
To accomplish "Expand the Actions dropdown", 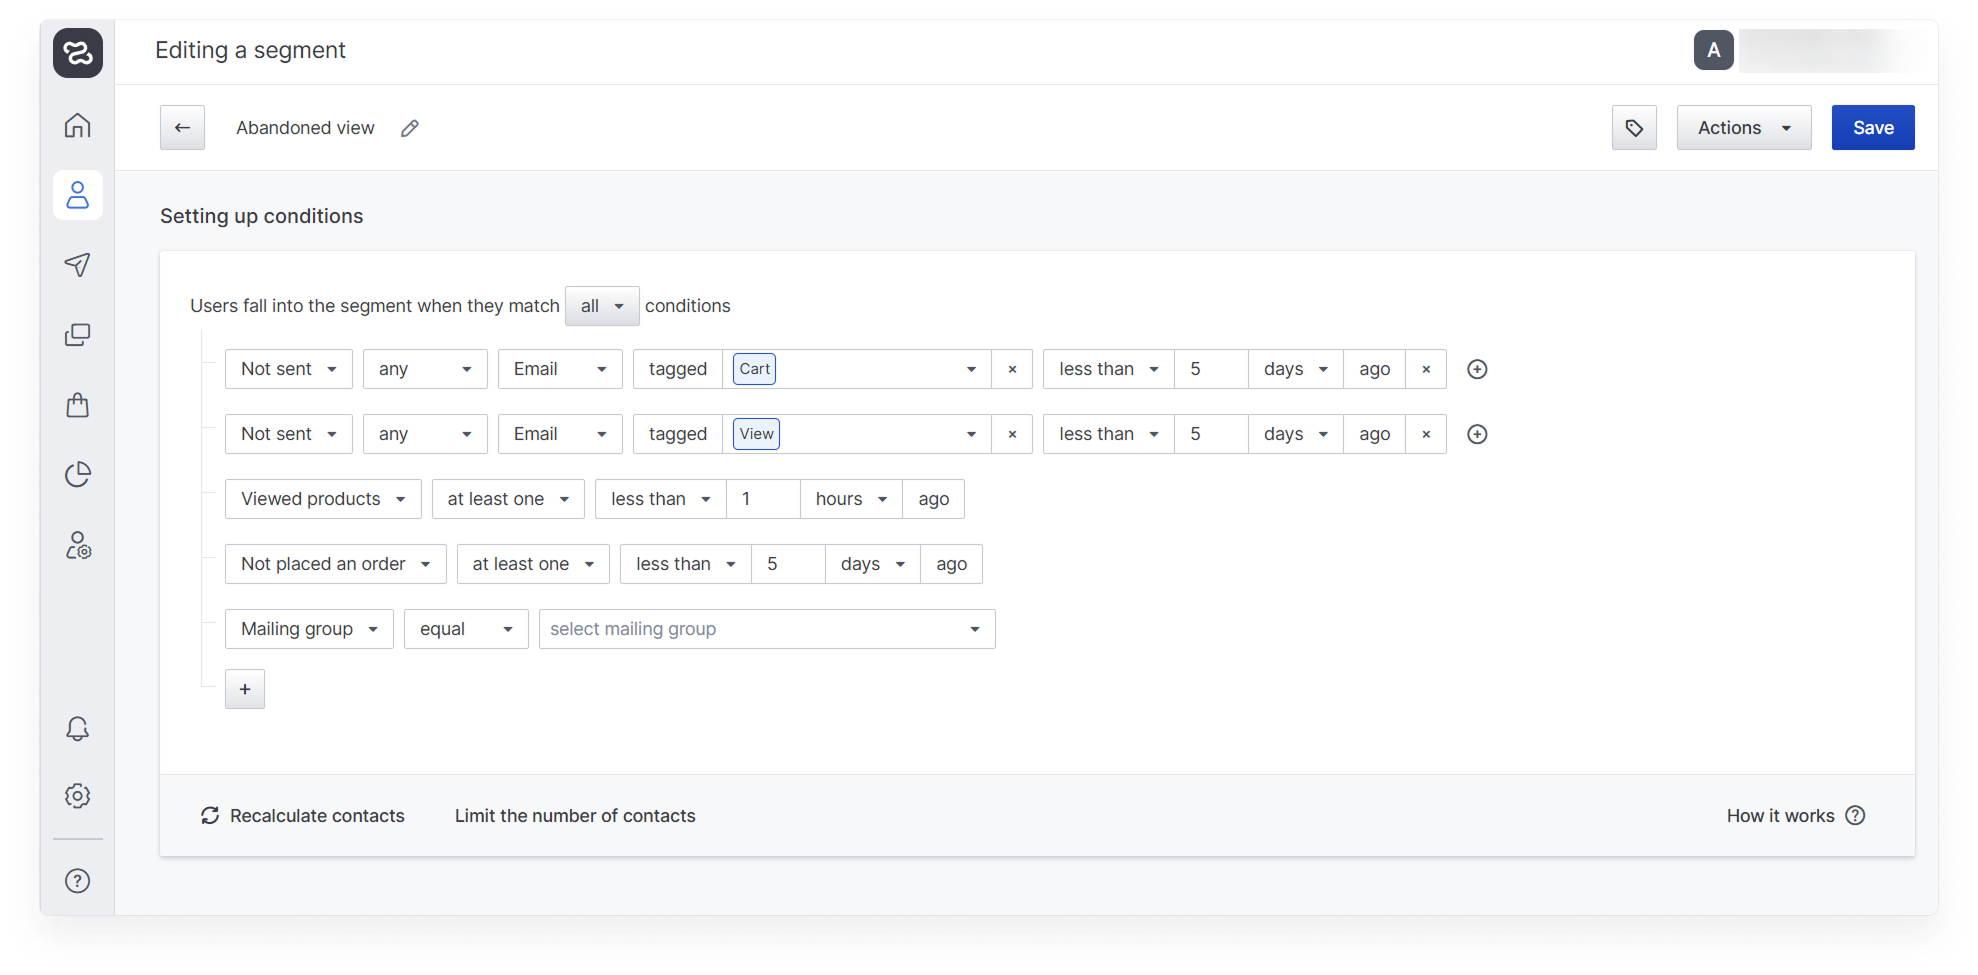I will point(1743,128).
